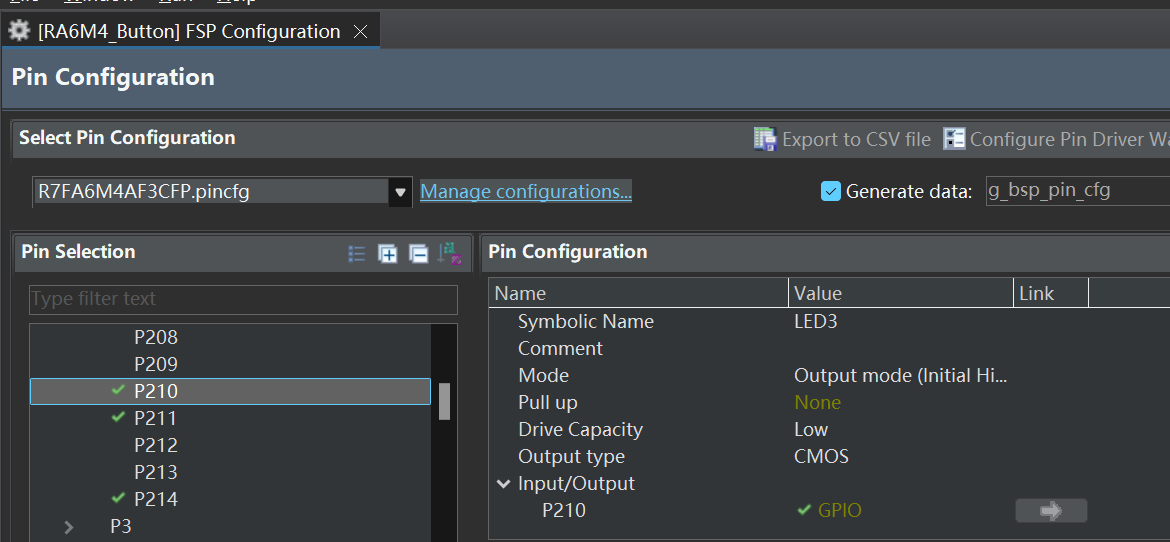Click the list view icon in Pin Selection
The width and height of the screenshot is (1170, 542).
pyautogui.click(x=357, y=254)
